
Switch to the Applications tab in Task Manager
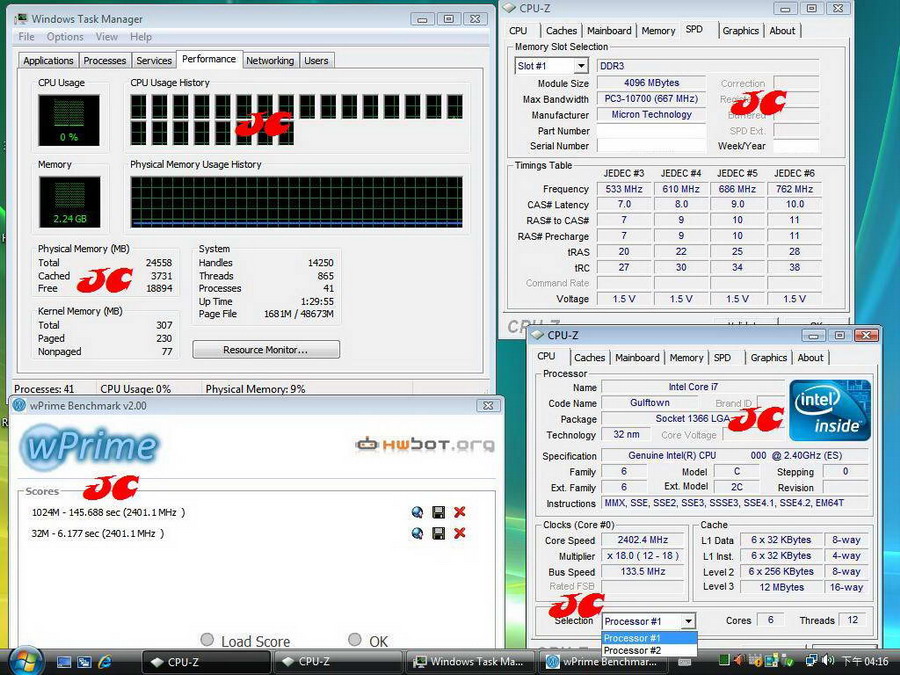(48, 60)
